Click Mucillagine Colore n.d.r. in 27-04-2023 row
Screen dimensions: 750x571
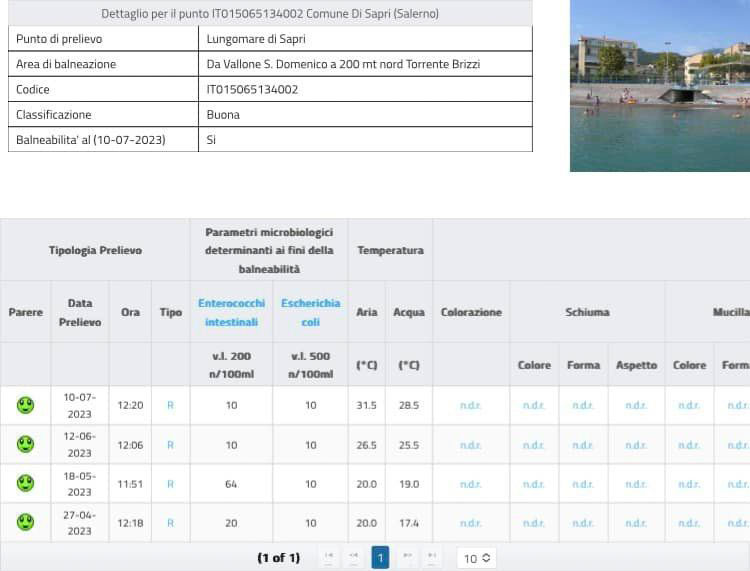pos(689,523)
